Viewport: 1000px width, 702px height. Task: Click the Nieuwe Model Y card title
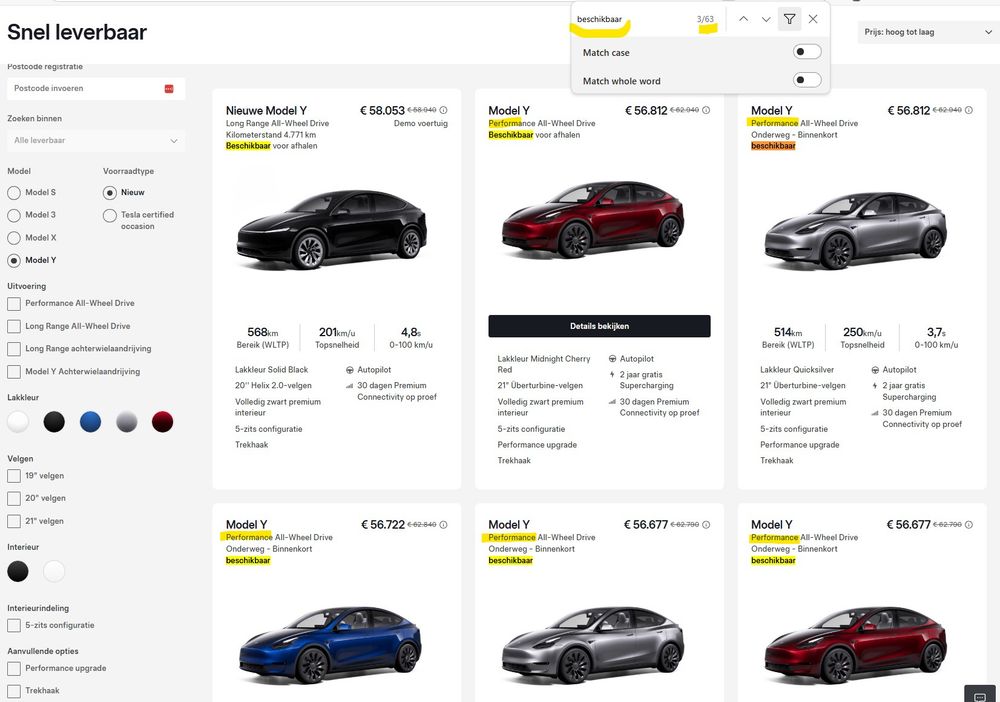266,110
